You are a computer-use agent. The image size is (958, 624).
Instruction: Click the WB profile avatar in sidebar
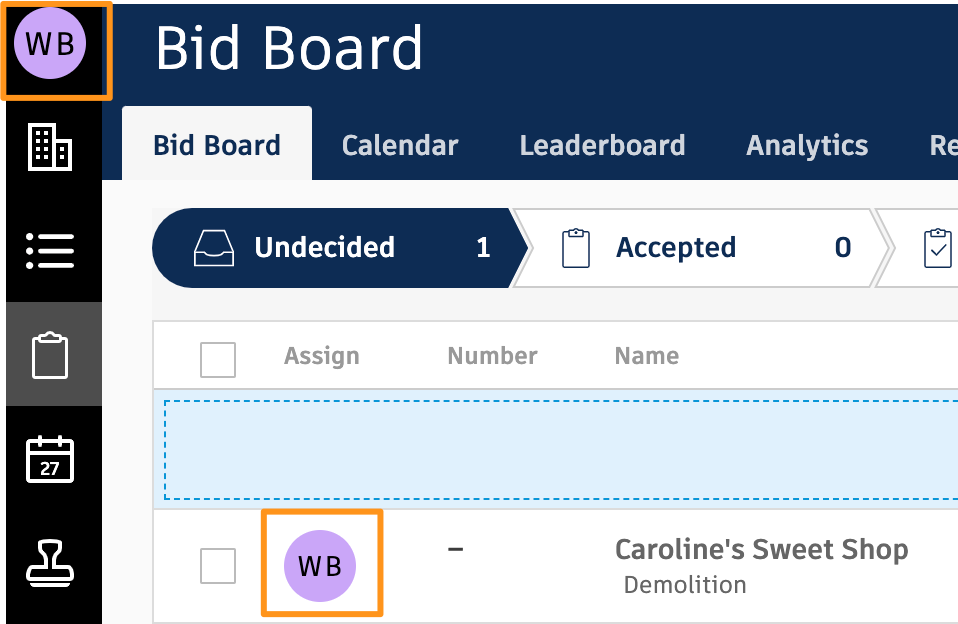pyautogui.click(x=50, y=45)
